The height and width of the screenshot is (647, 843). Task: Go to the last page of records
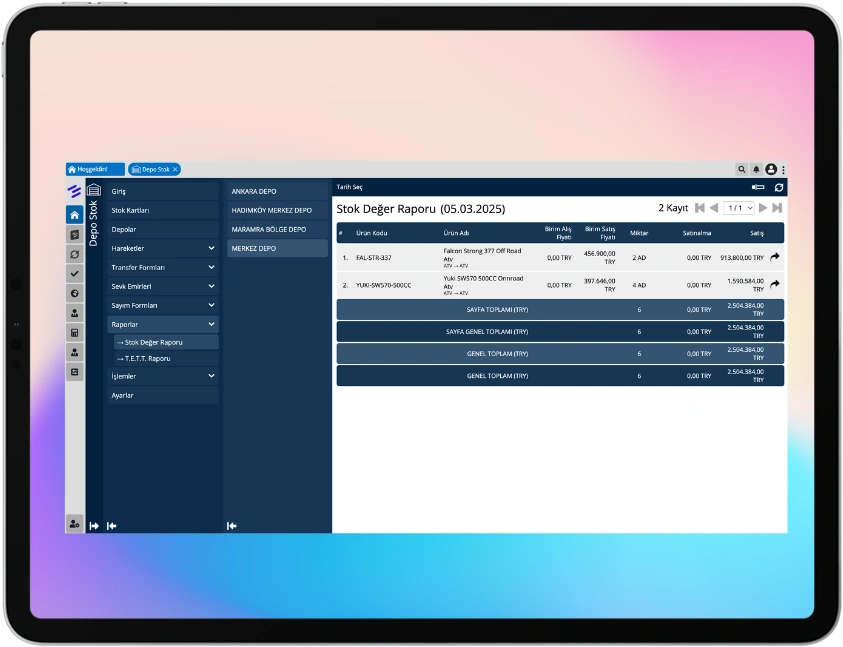(x=777, y=208)
